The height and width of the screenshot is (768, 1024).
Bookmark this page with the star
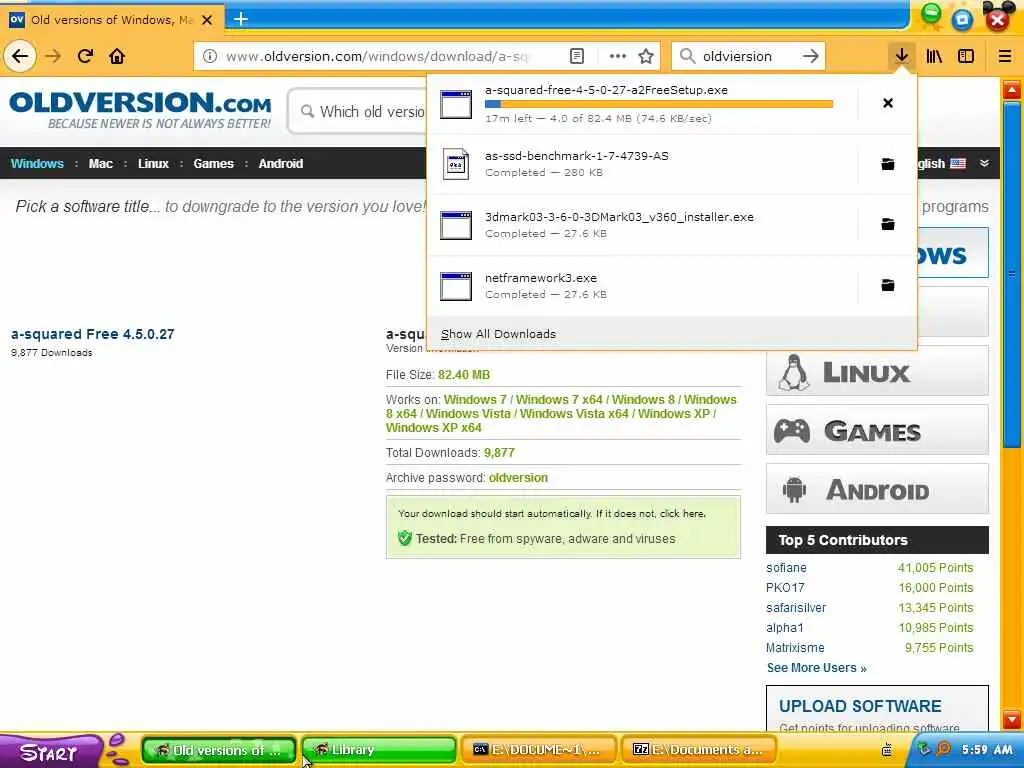pyautogui.click(x=646, y=56)
